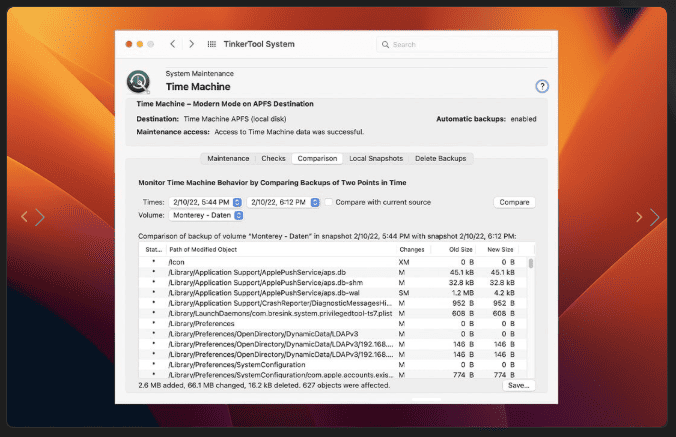Click the SM changes value
676x437 pixels.
404,293
